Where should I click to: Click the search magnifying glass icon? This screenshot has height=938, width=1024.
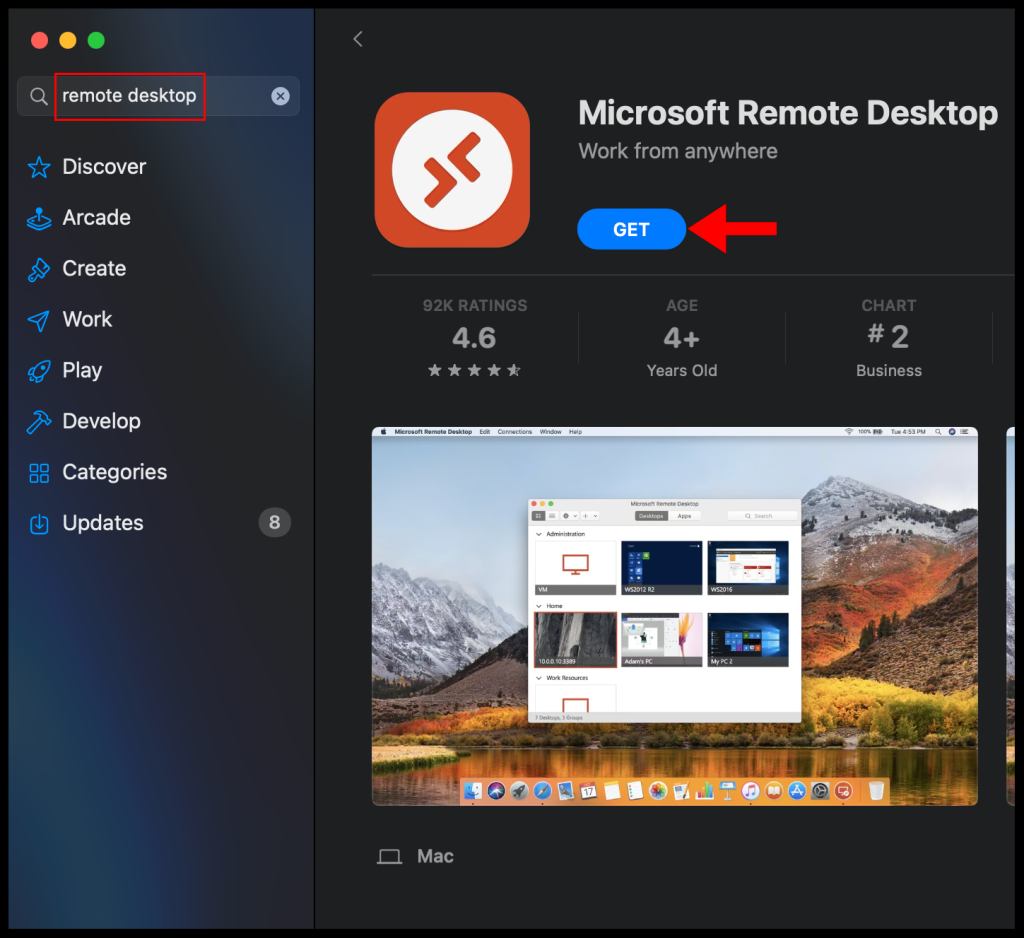(37, 96)
